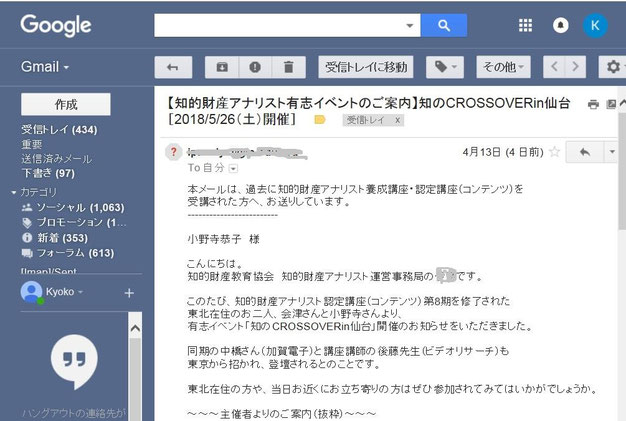The width and height of the screenshot is (626, 421).
Task: Click the email subject line title
Action: pyautogui.click(x=367, y=111)
